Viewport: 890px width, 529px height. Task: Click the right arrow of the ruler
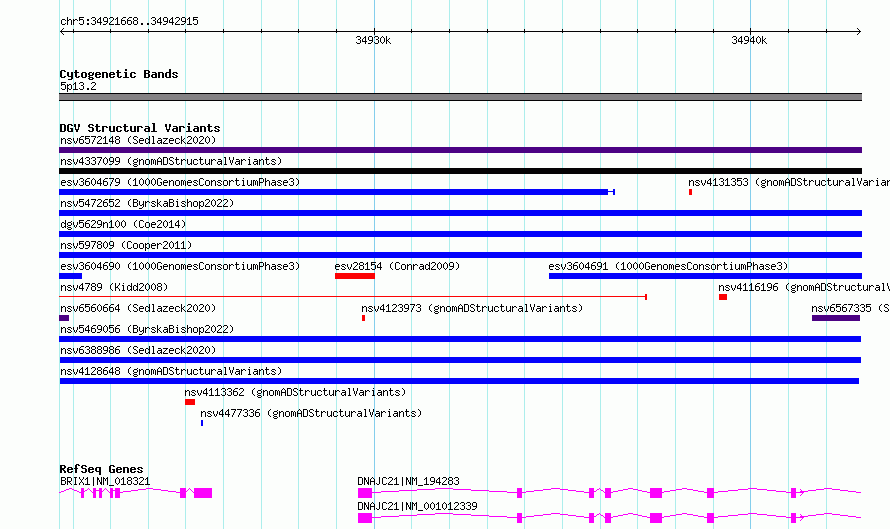[x=859, y=31]
